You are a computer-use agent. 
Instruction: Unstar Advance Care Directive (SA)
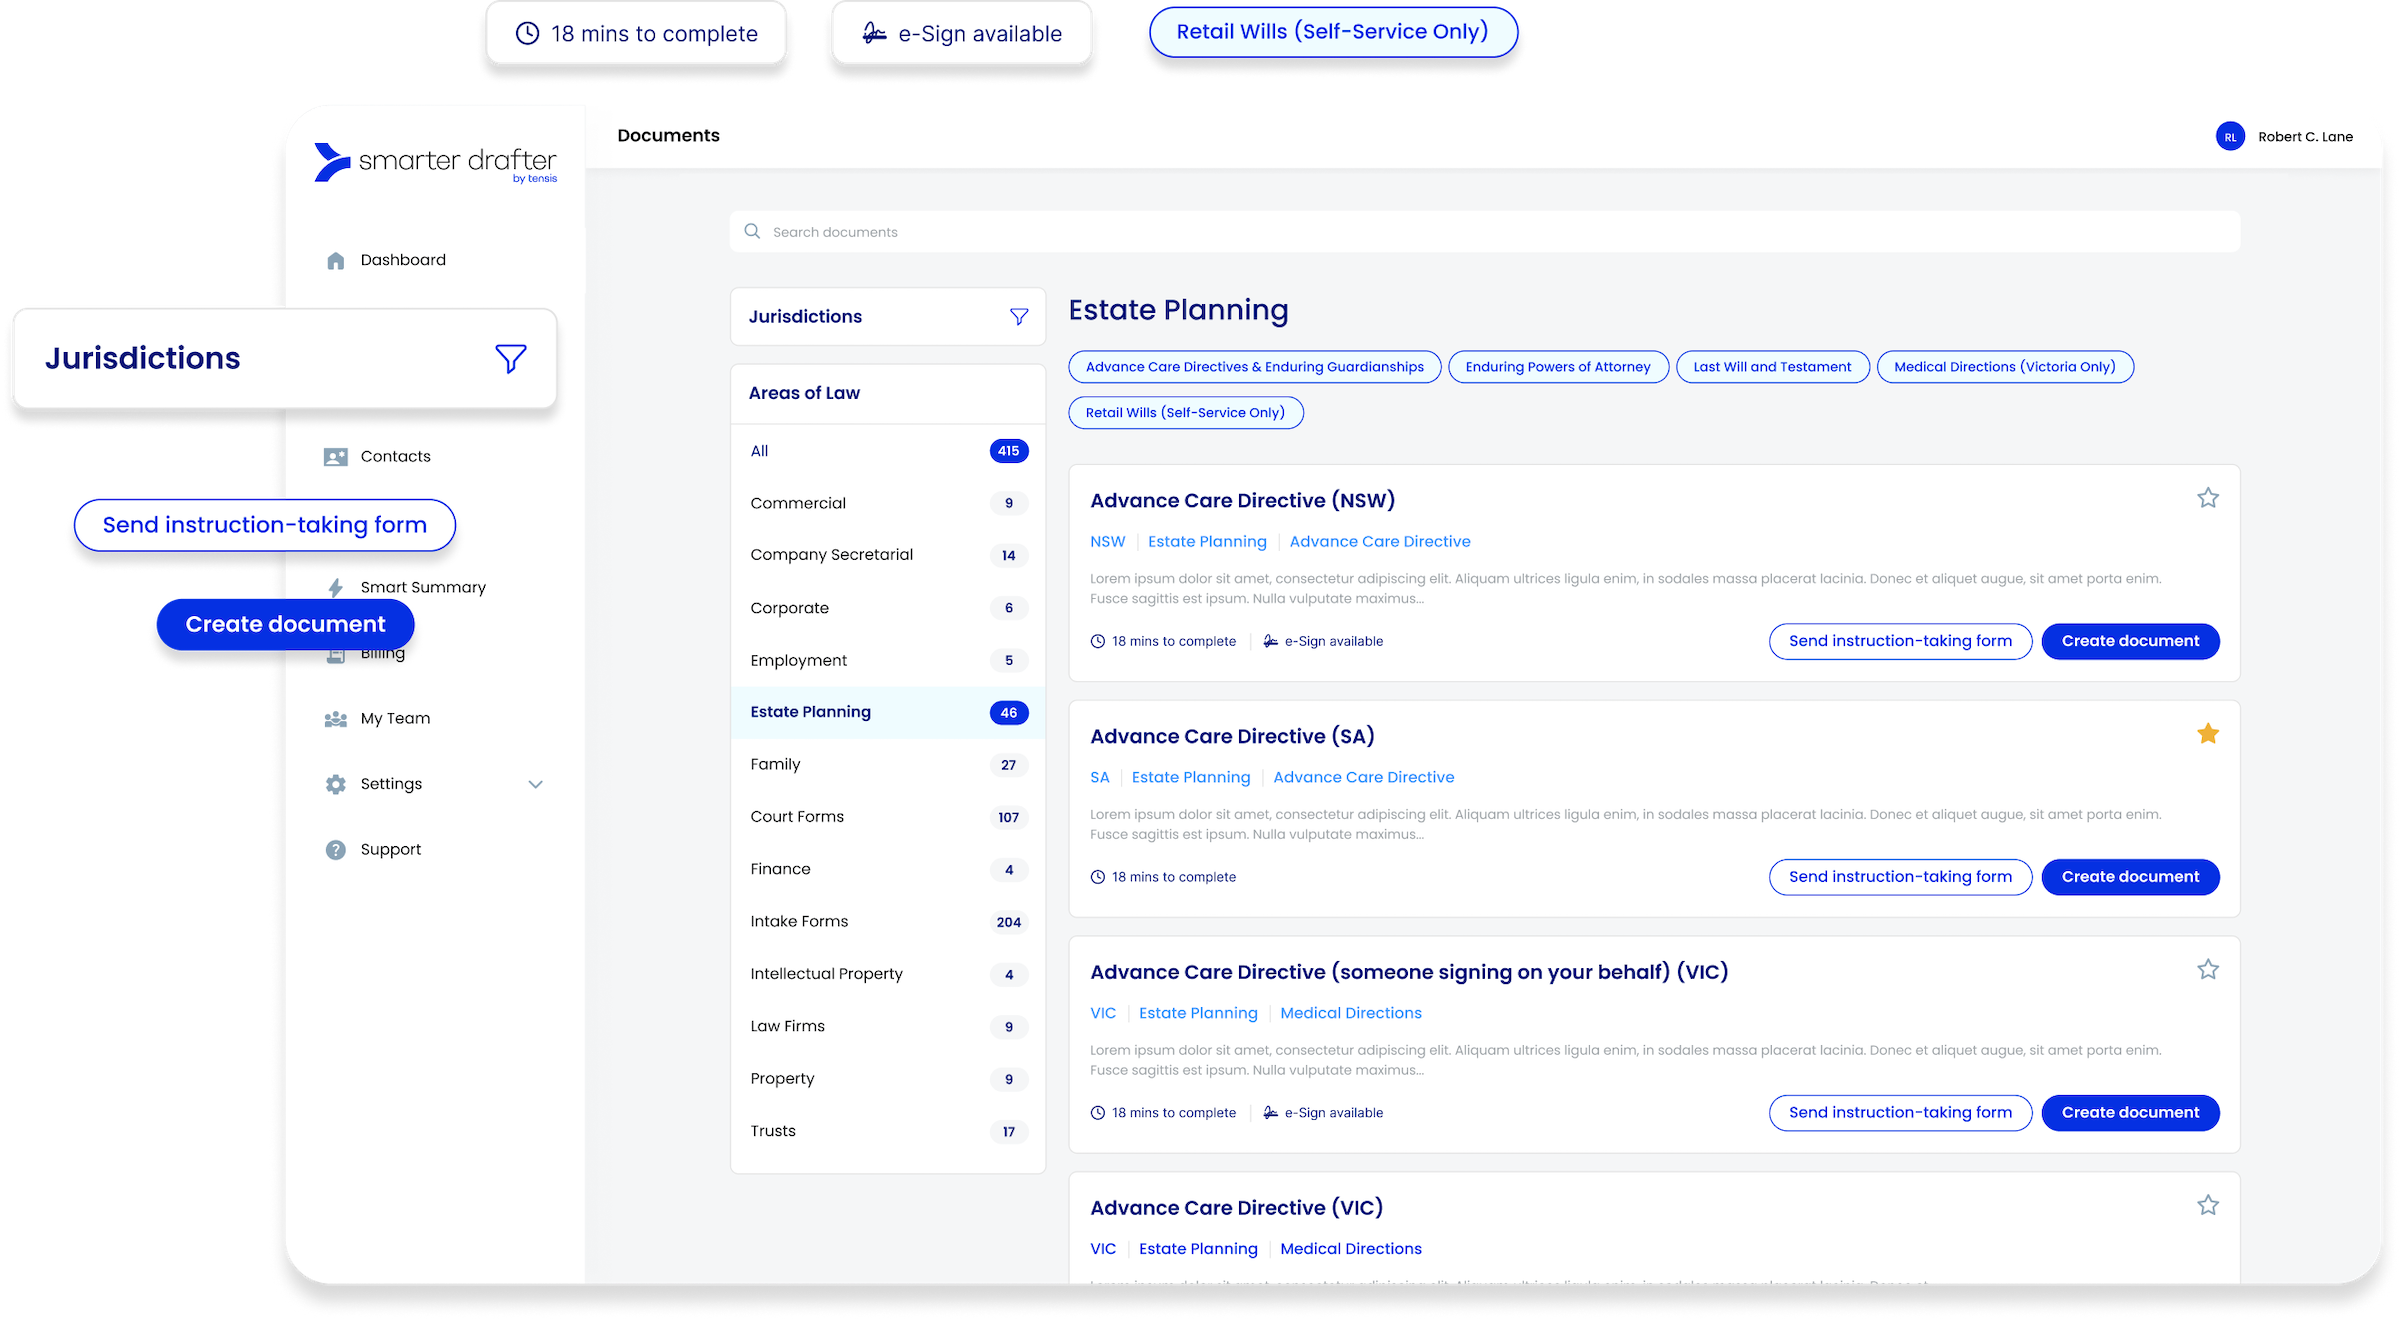2207,734
